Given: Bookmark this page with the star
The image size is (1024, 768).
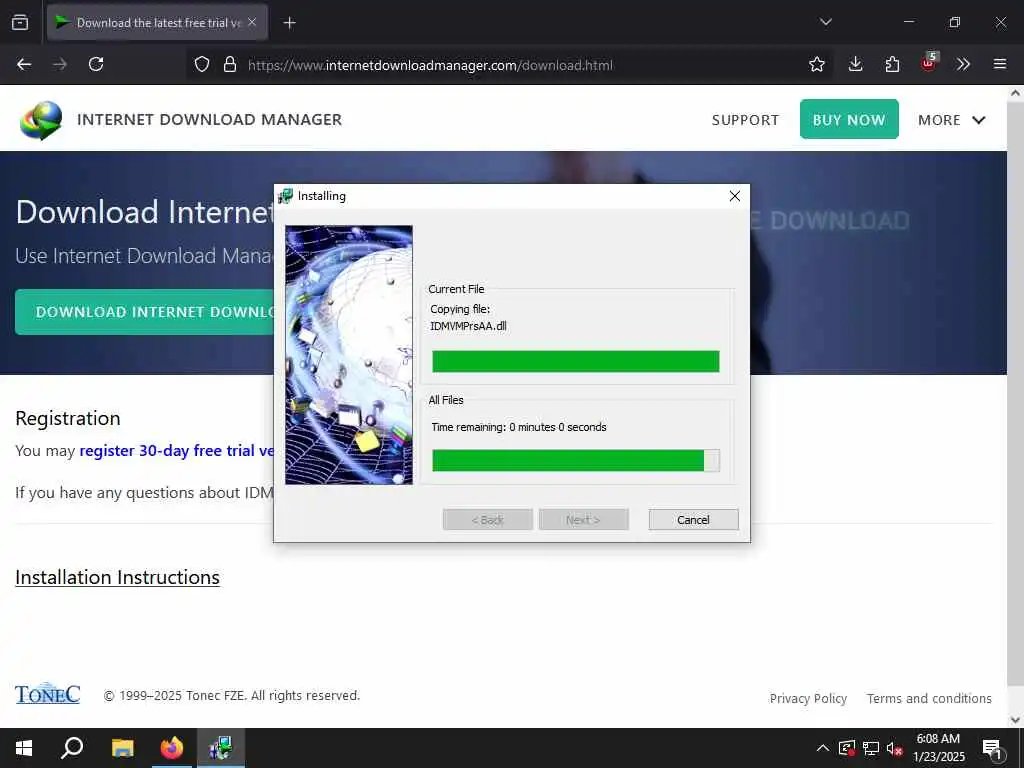Looking at the screenshot, I should (x=816, y=64).
